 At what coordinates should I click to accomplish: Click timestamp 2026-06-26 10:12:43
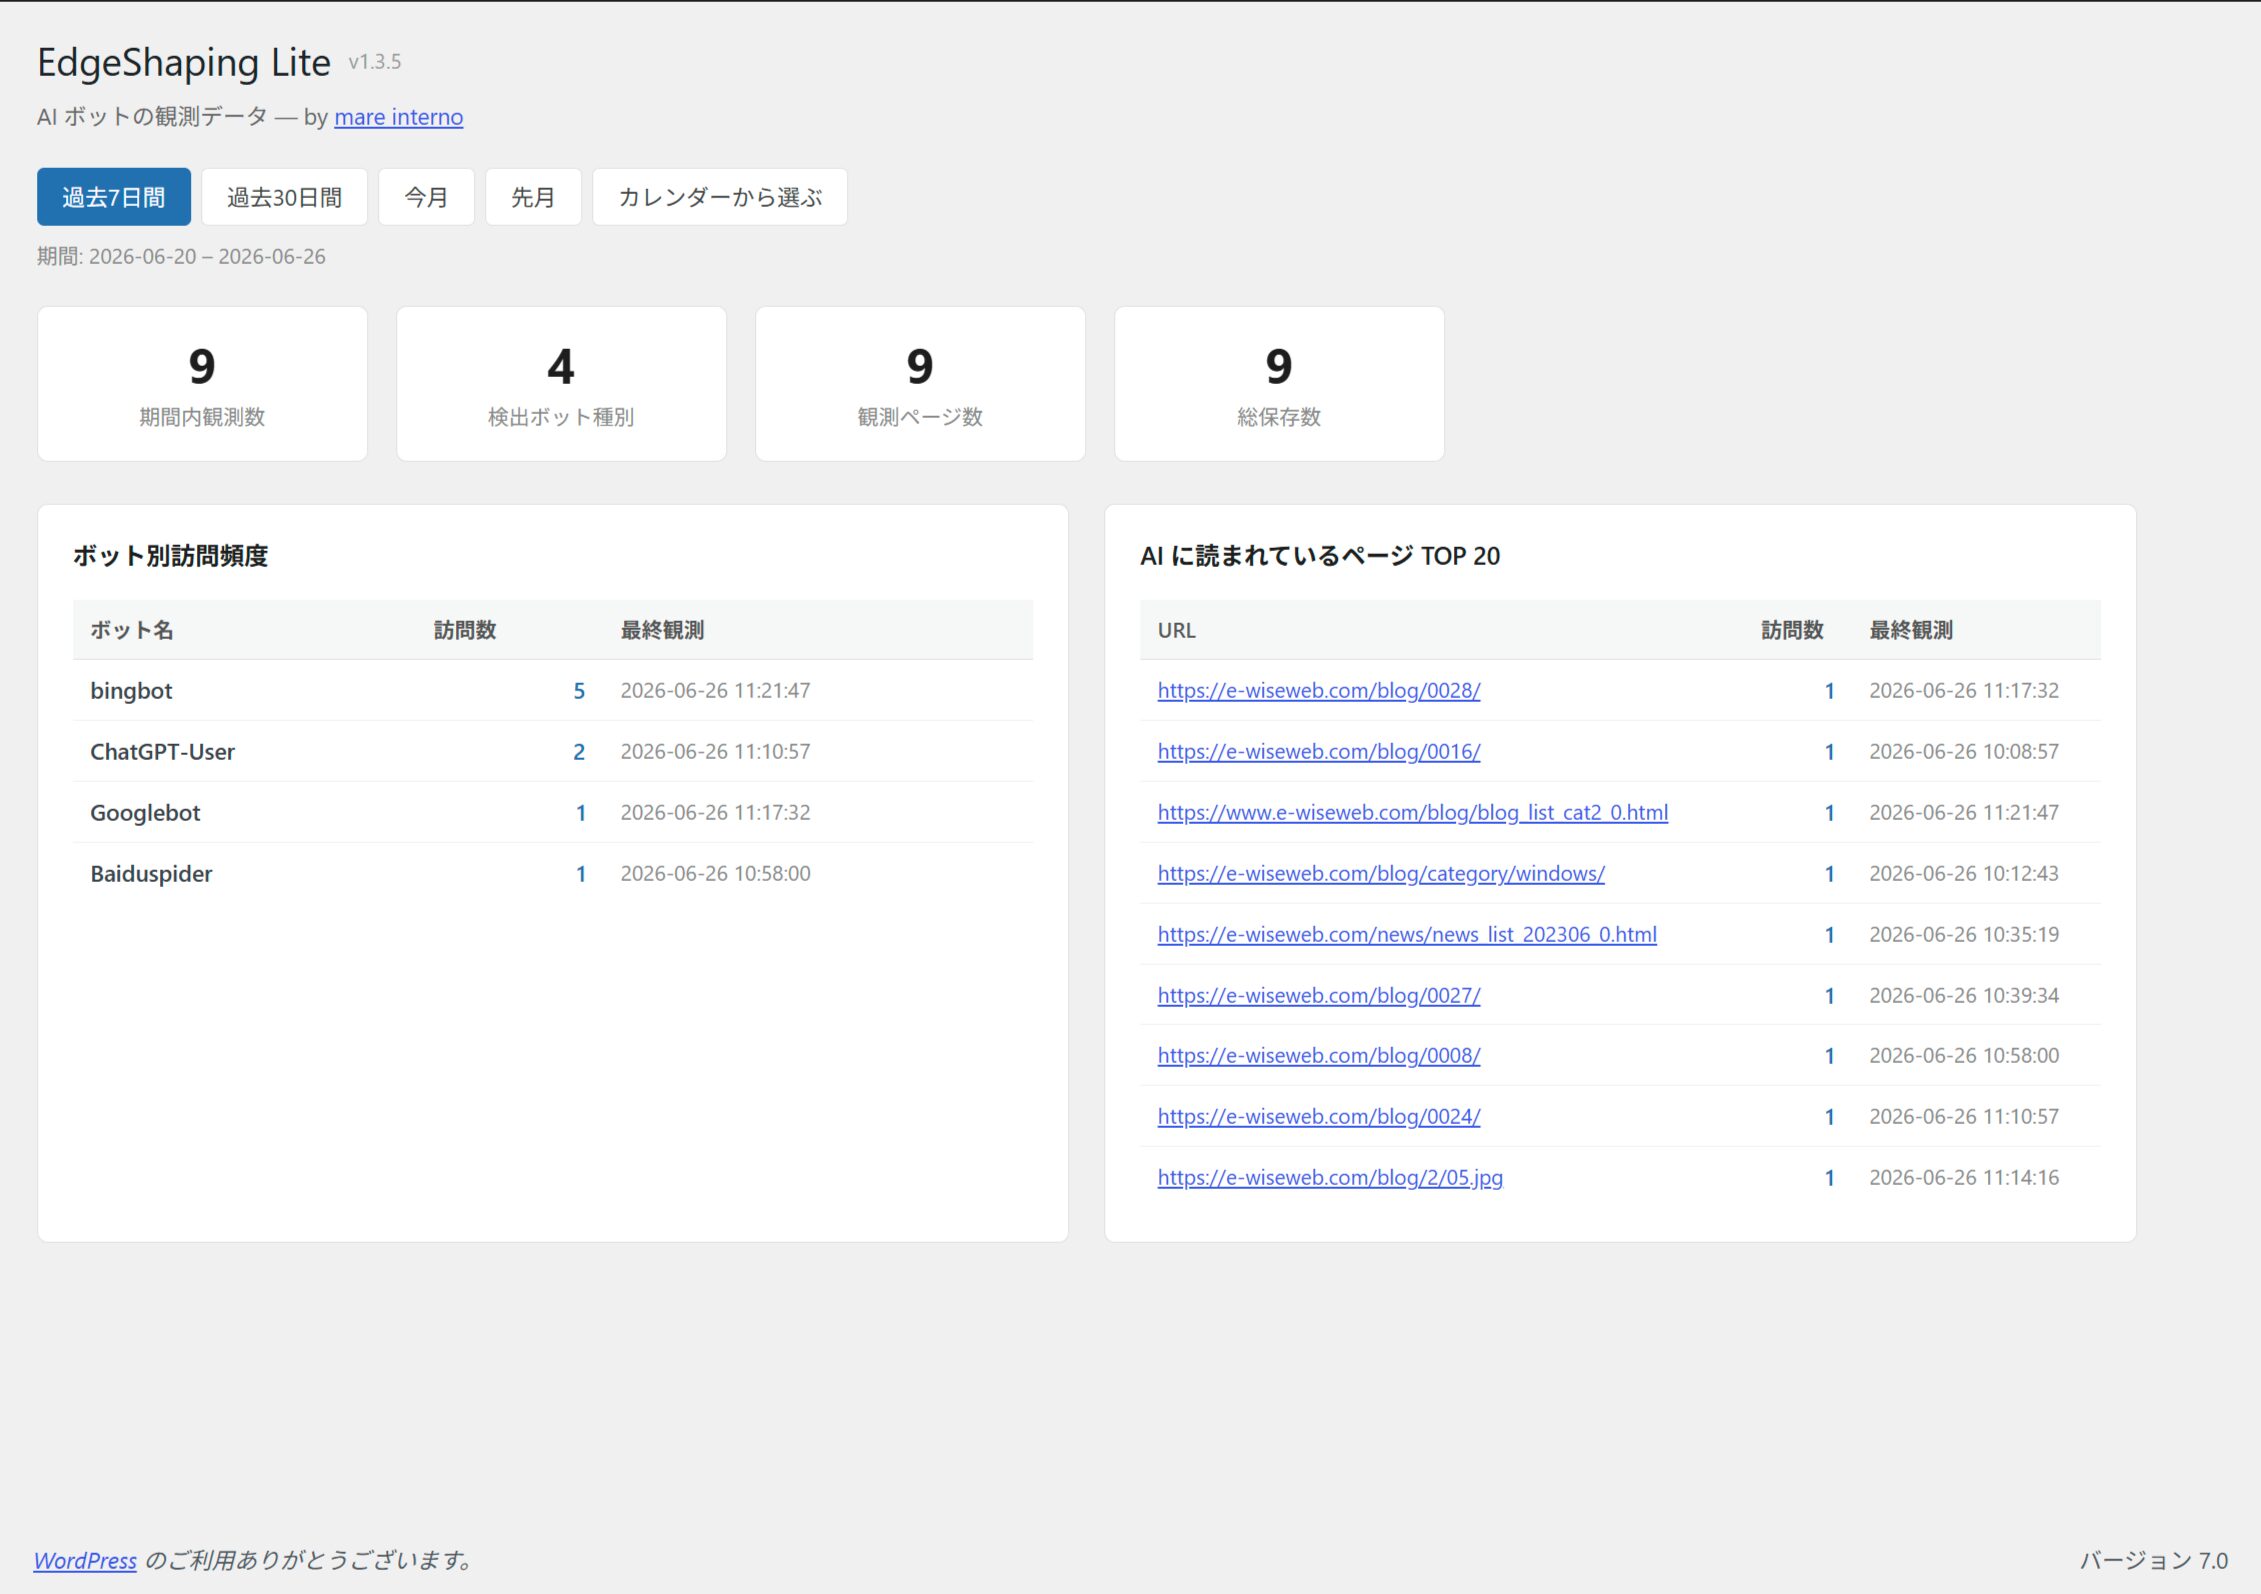tap(1964, 873)
